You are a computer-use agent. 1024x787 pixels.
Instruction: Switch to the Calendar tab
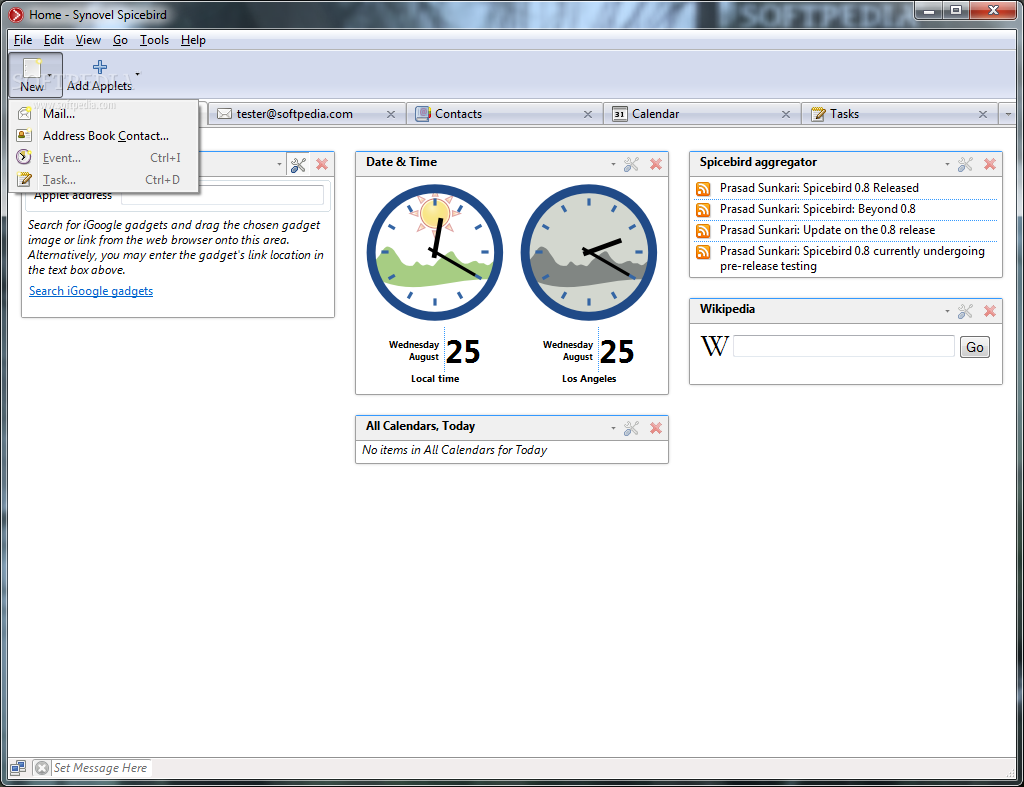(x=701, y=114)
